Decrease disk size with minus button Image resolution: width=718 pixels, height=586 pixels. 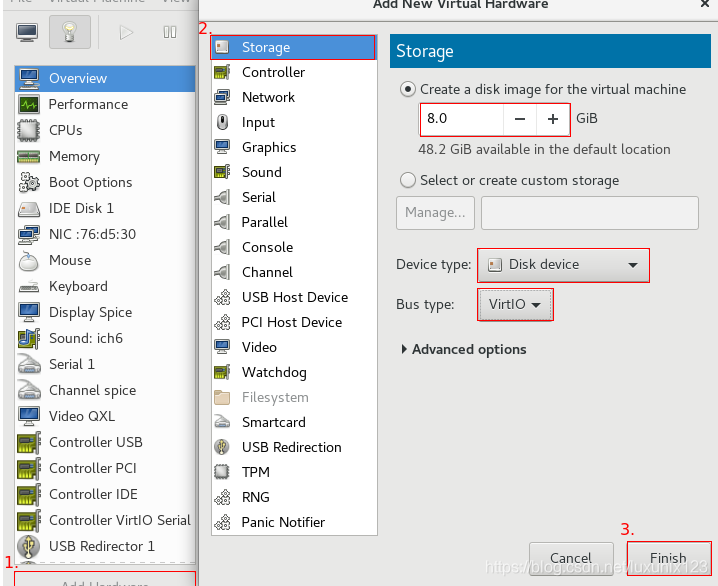[x=520, y=119]
